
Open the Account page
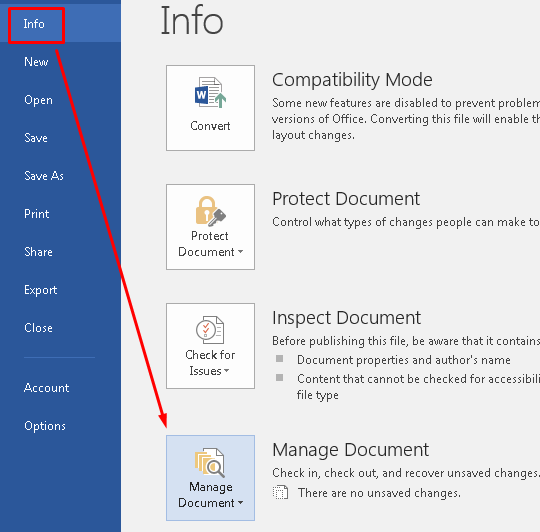[x=46, y=388]
